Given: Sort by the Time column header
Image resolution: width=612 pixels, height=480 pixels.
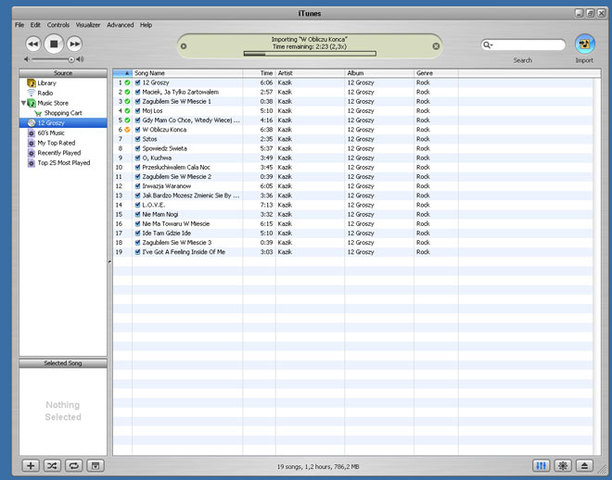Looking at the screenshot, I should [x=259, y=73].
